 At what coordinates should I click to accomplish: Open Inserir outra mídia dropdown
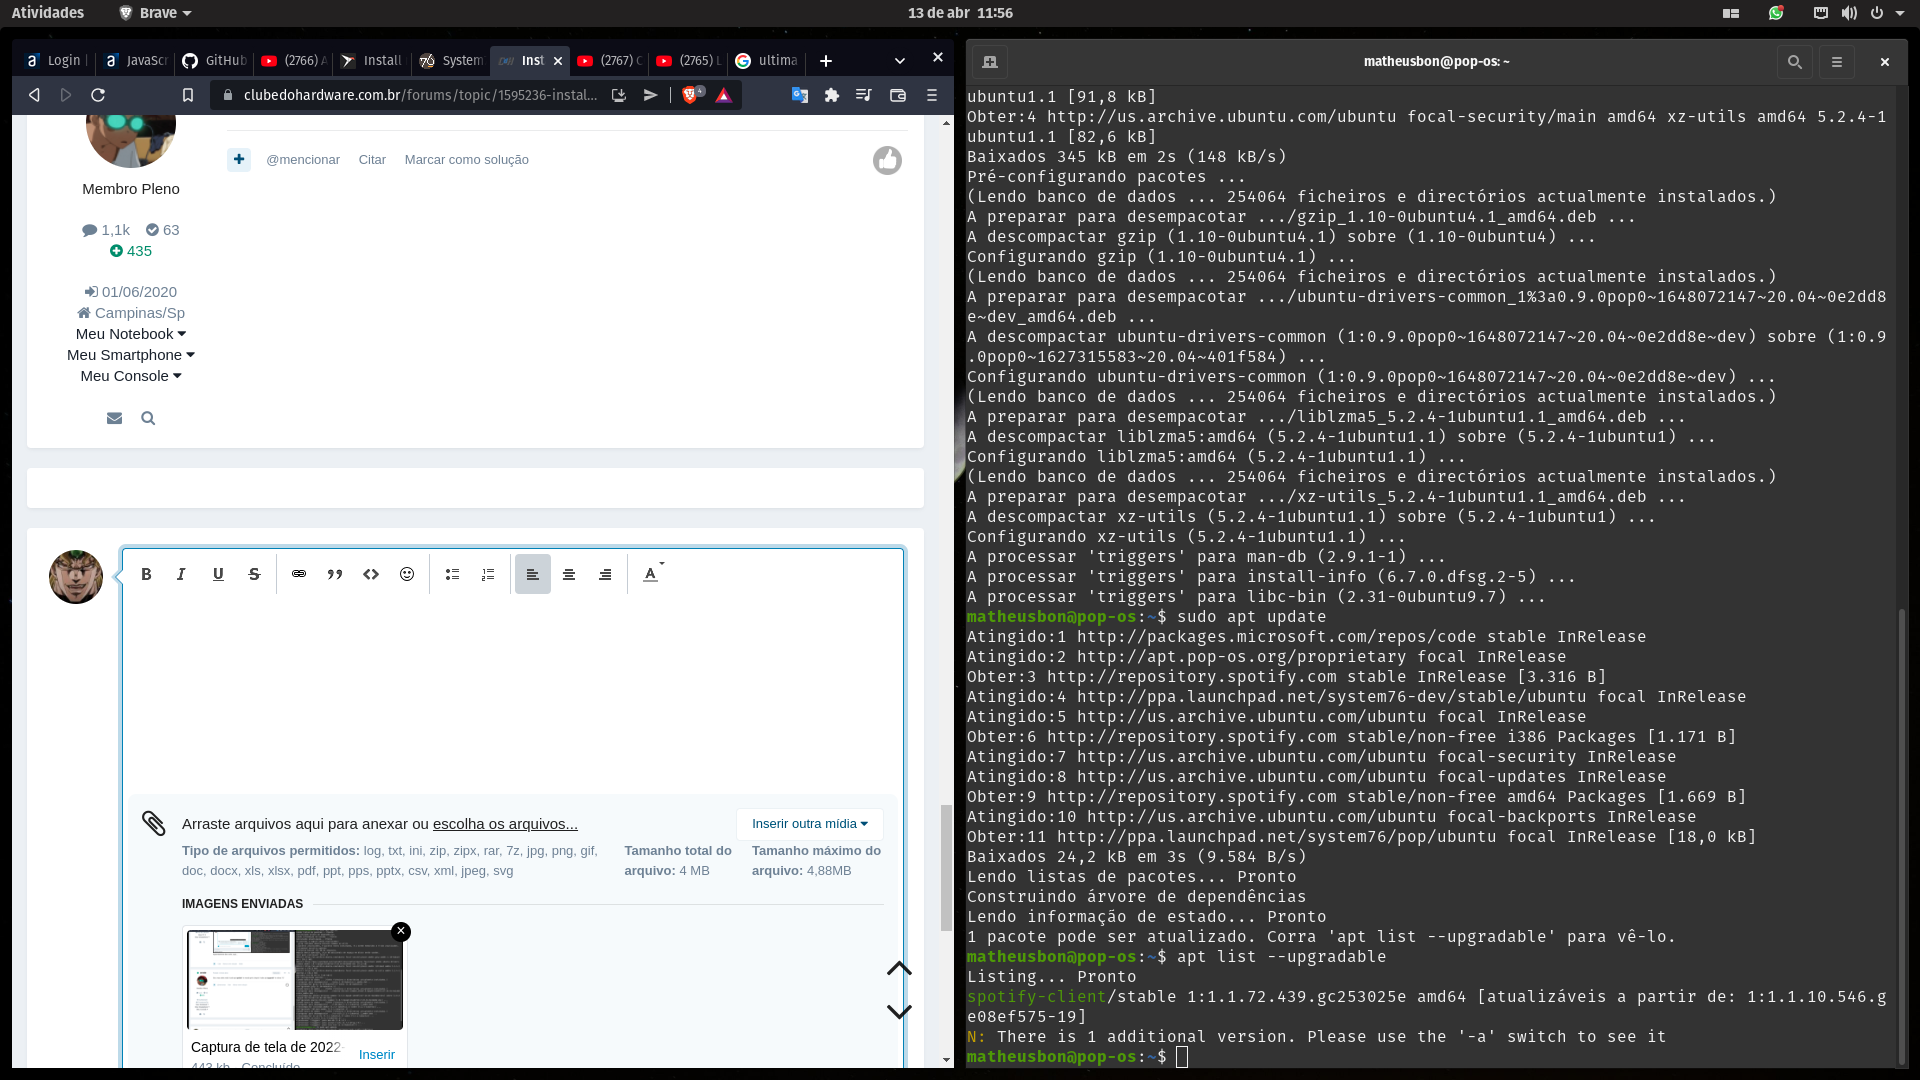pyautogui.click(x=810, y=824)
